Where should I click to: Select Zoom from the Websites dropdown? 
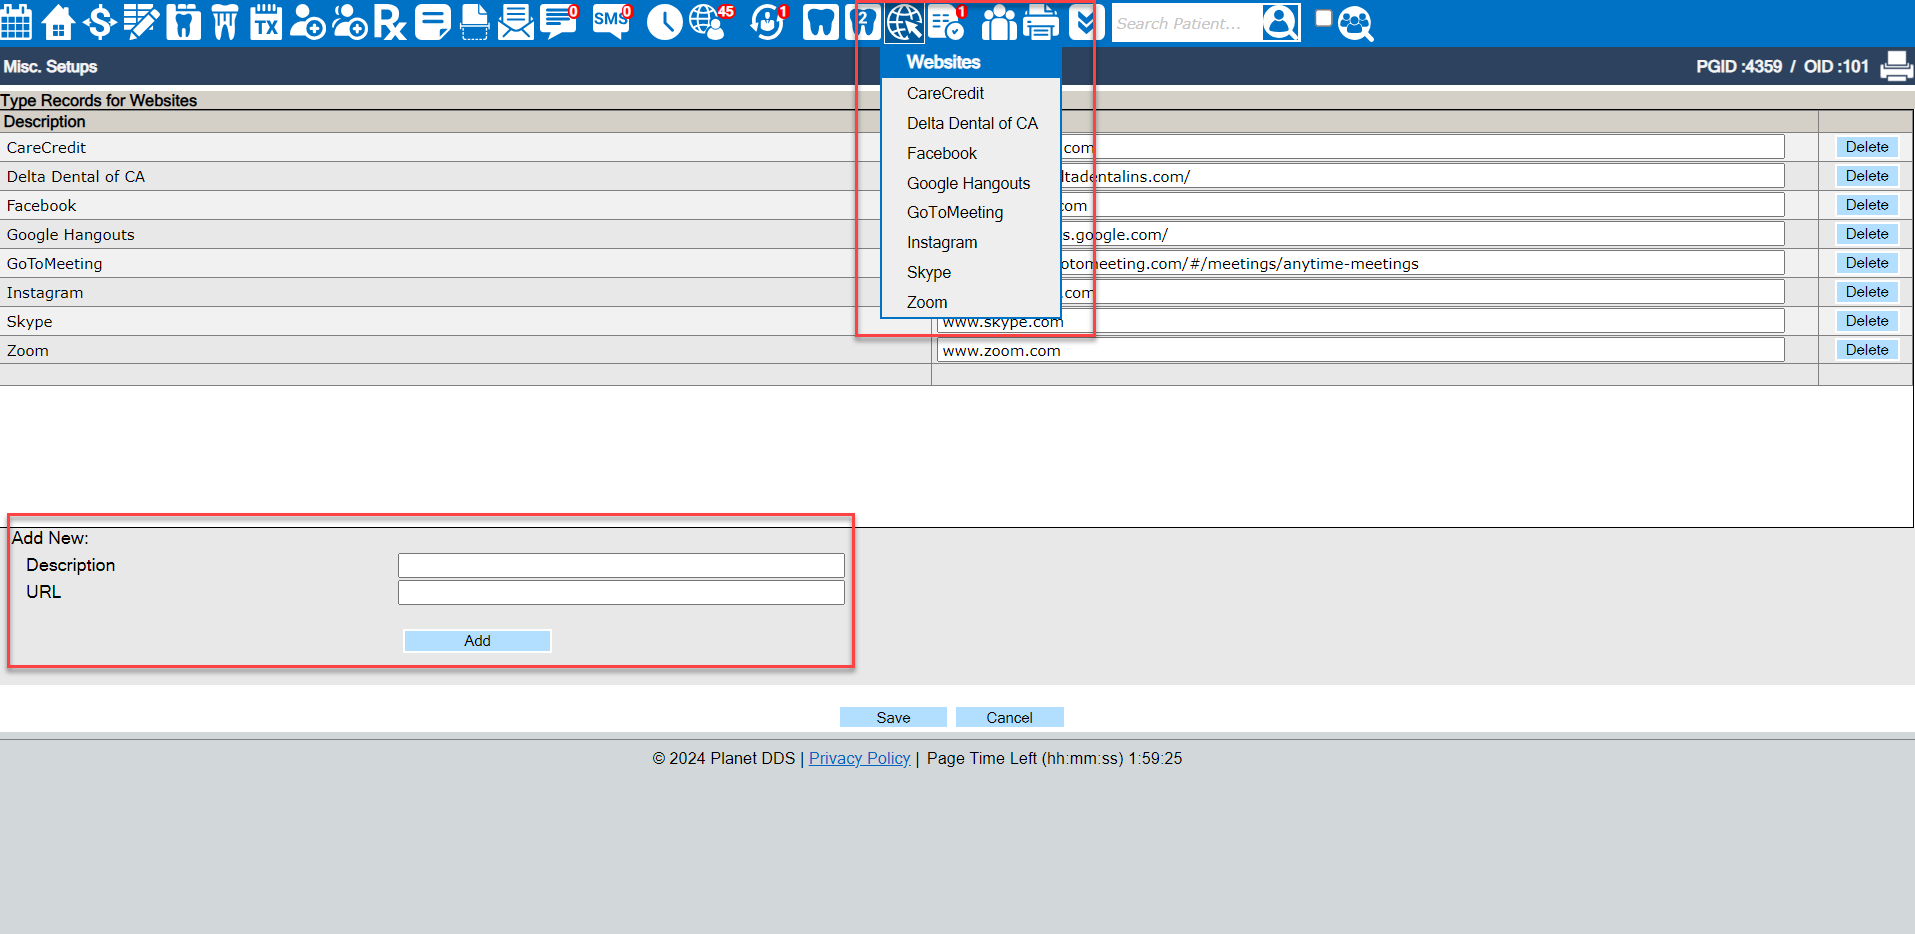tap(926, 302)
